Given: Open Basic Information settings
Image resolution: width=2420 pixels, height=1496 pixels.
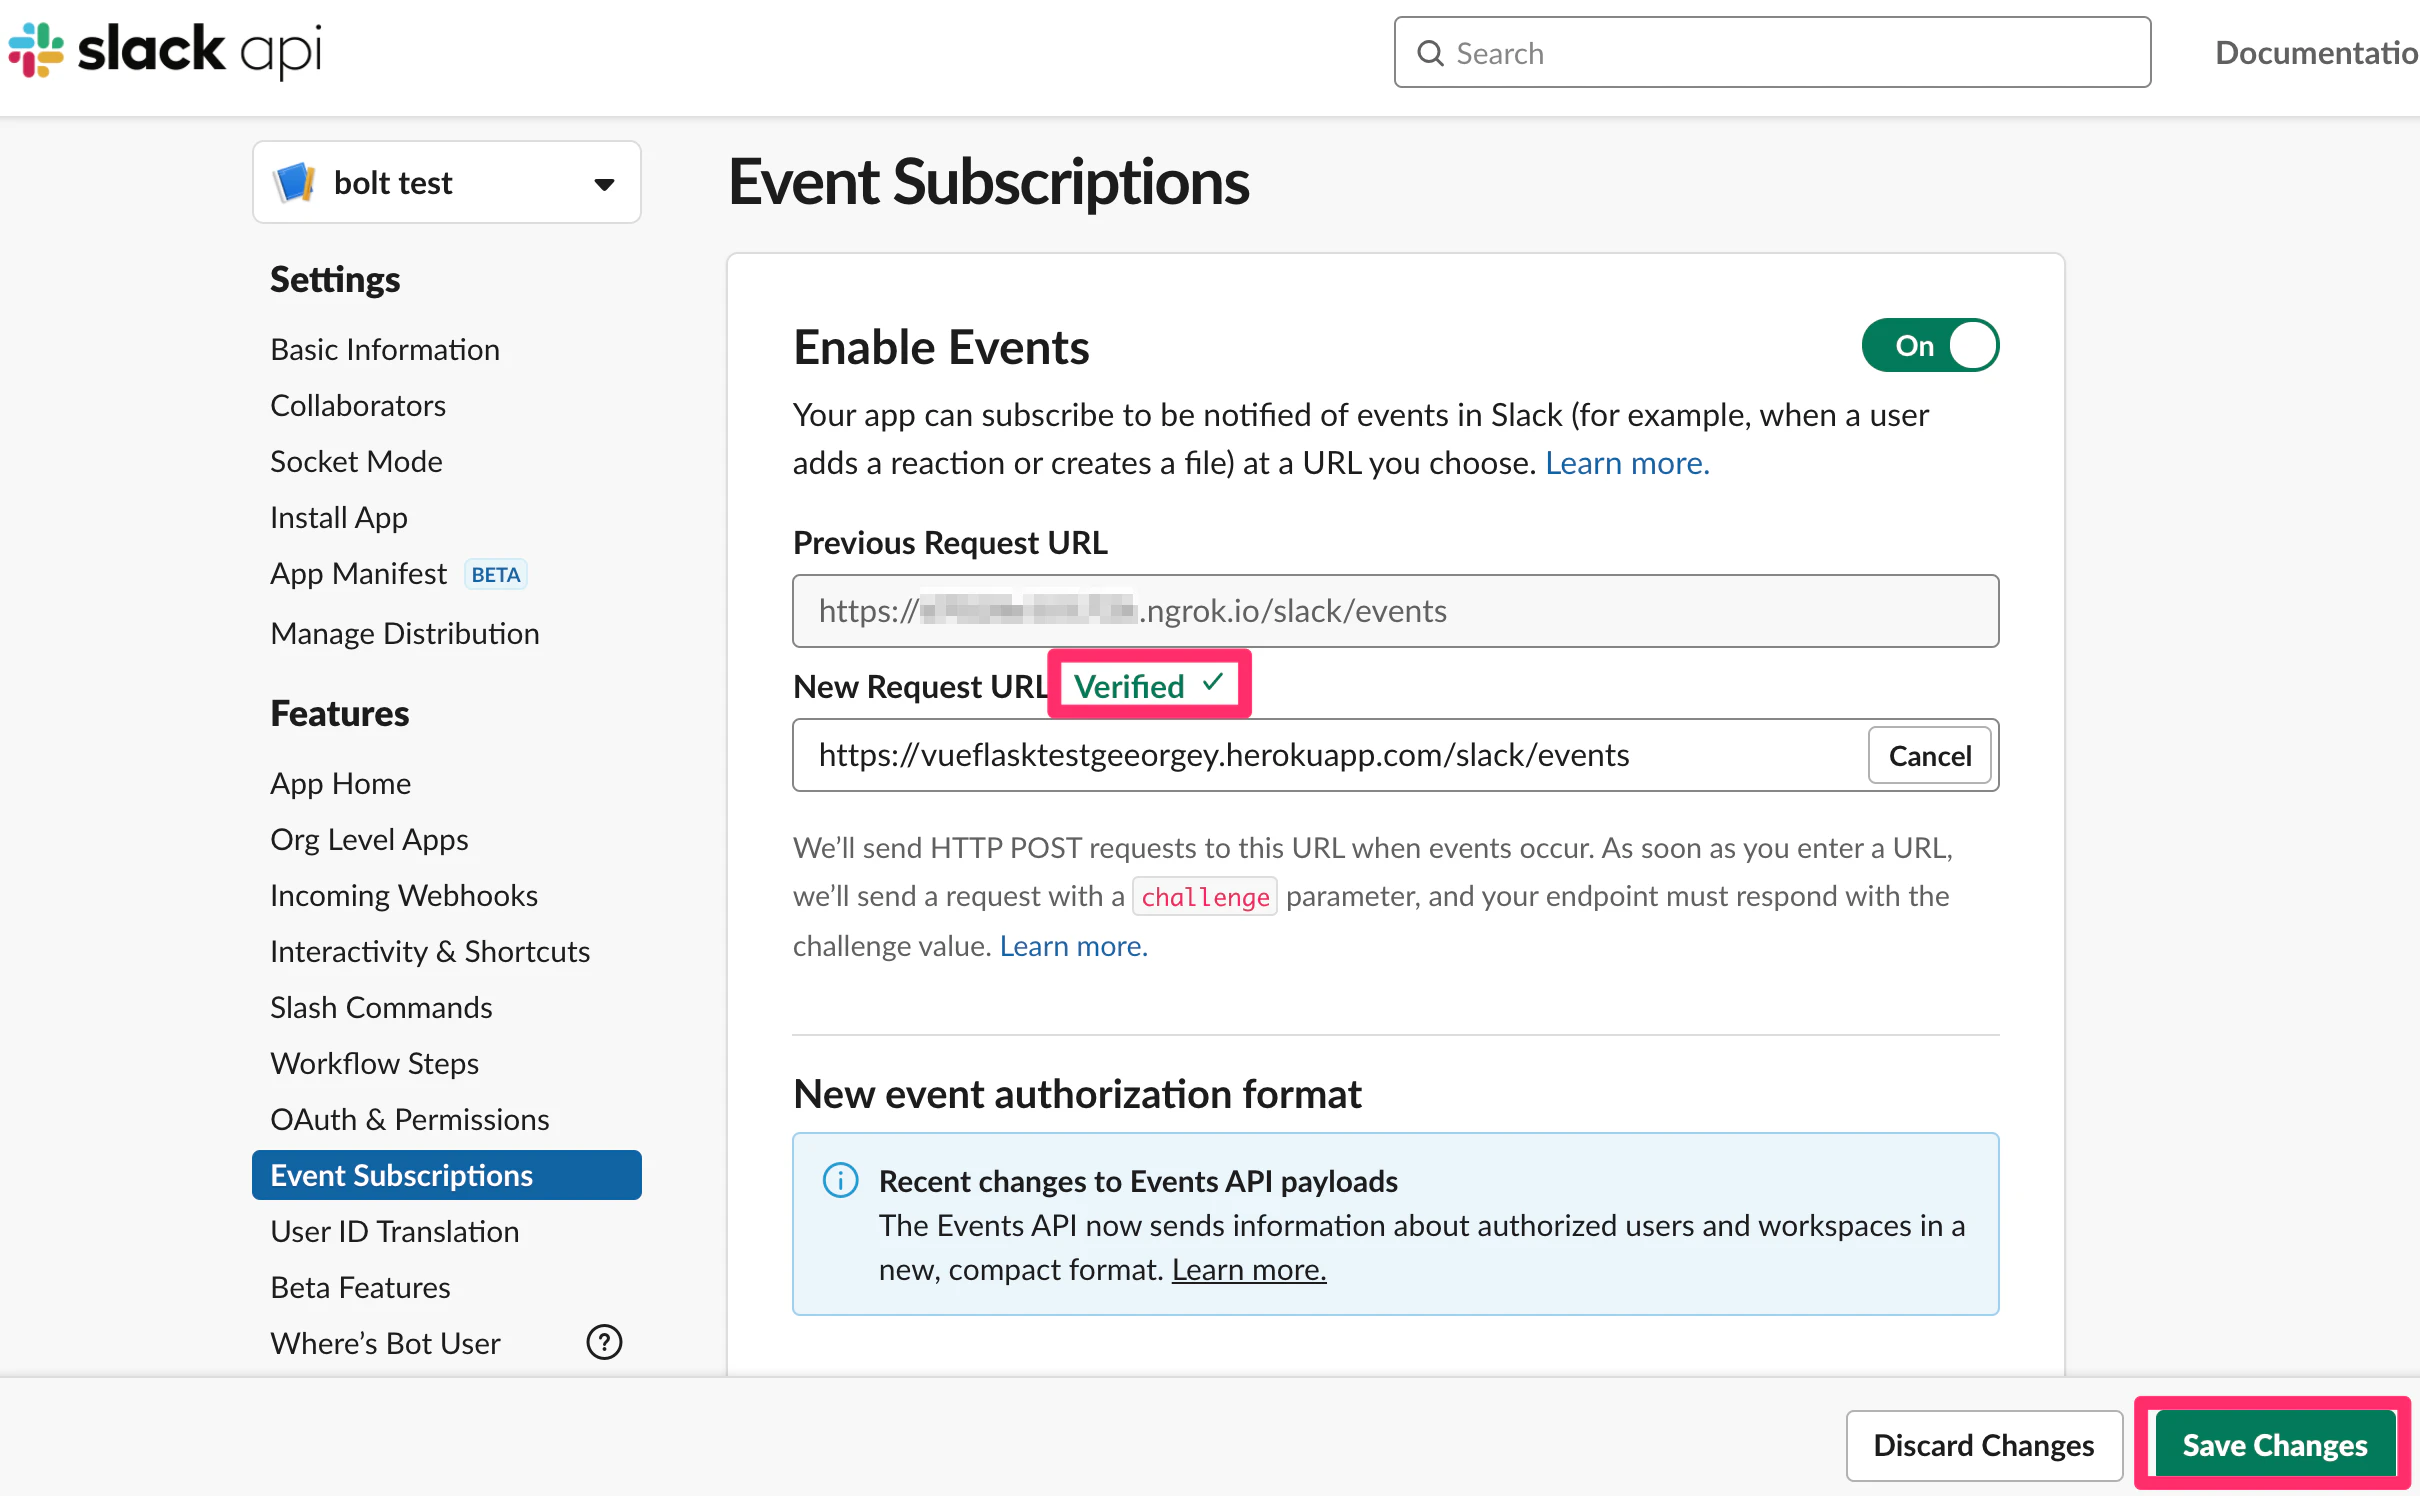Looking at the screenshot, I should pyautogui.click(x=385, y=349).
